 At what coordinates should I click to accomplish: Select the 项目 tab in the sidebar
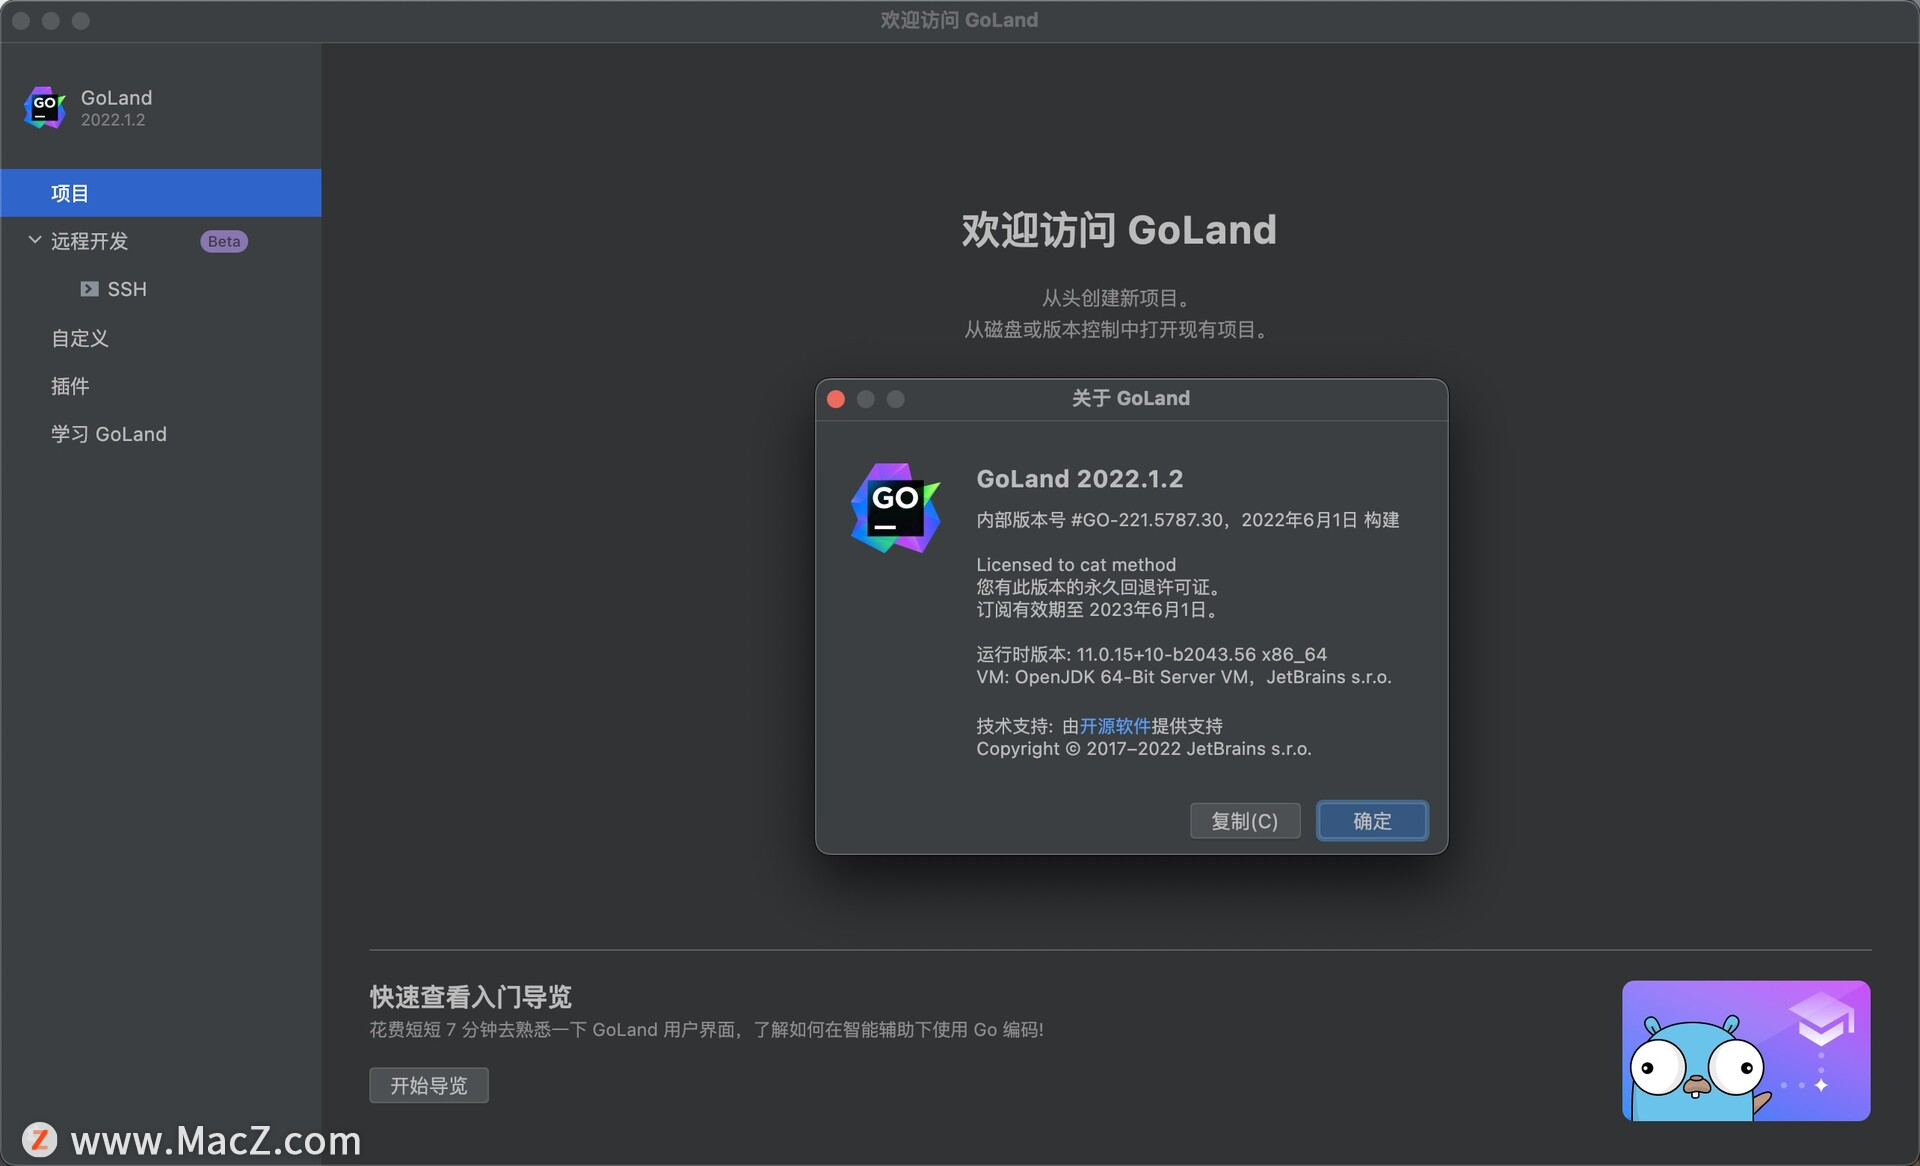(161, 193)
